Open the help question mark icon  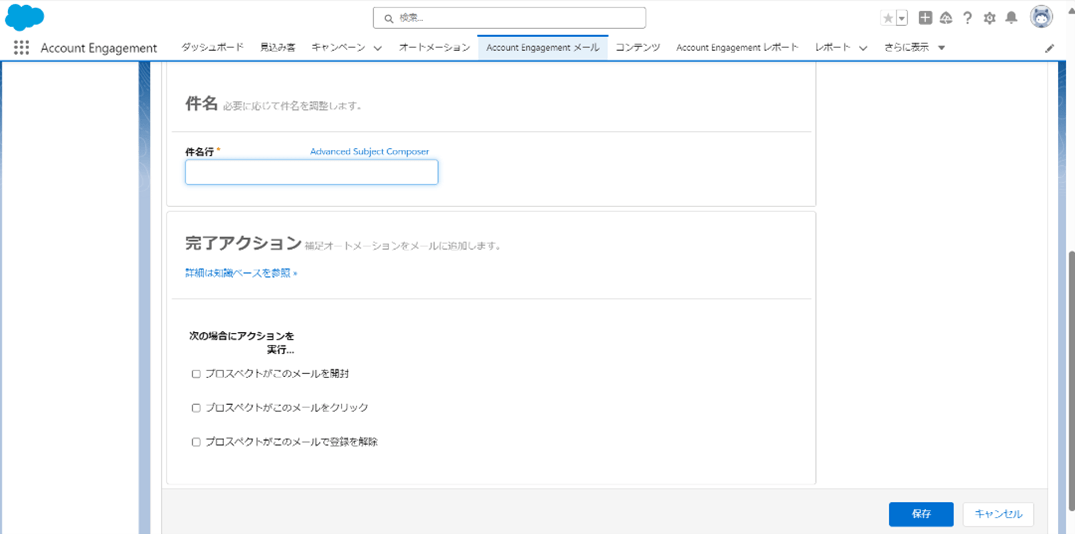(x=967, y=19)
